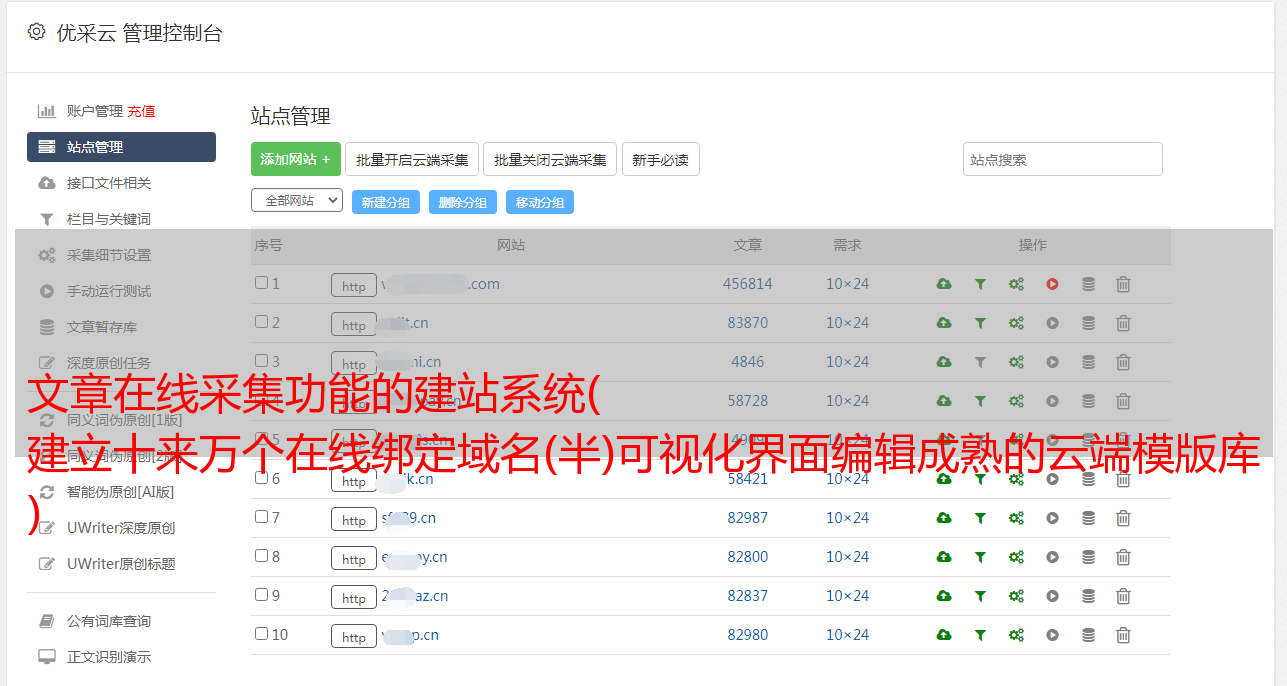The height and width of the screenshot is (686, 1287).
Task: Open the gears settings icon for site 7
Action: click(1016, 518)
